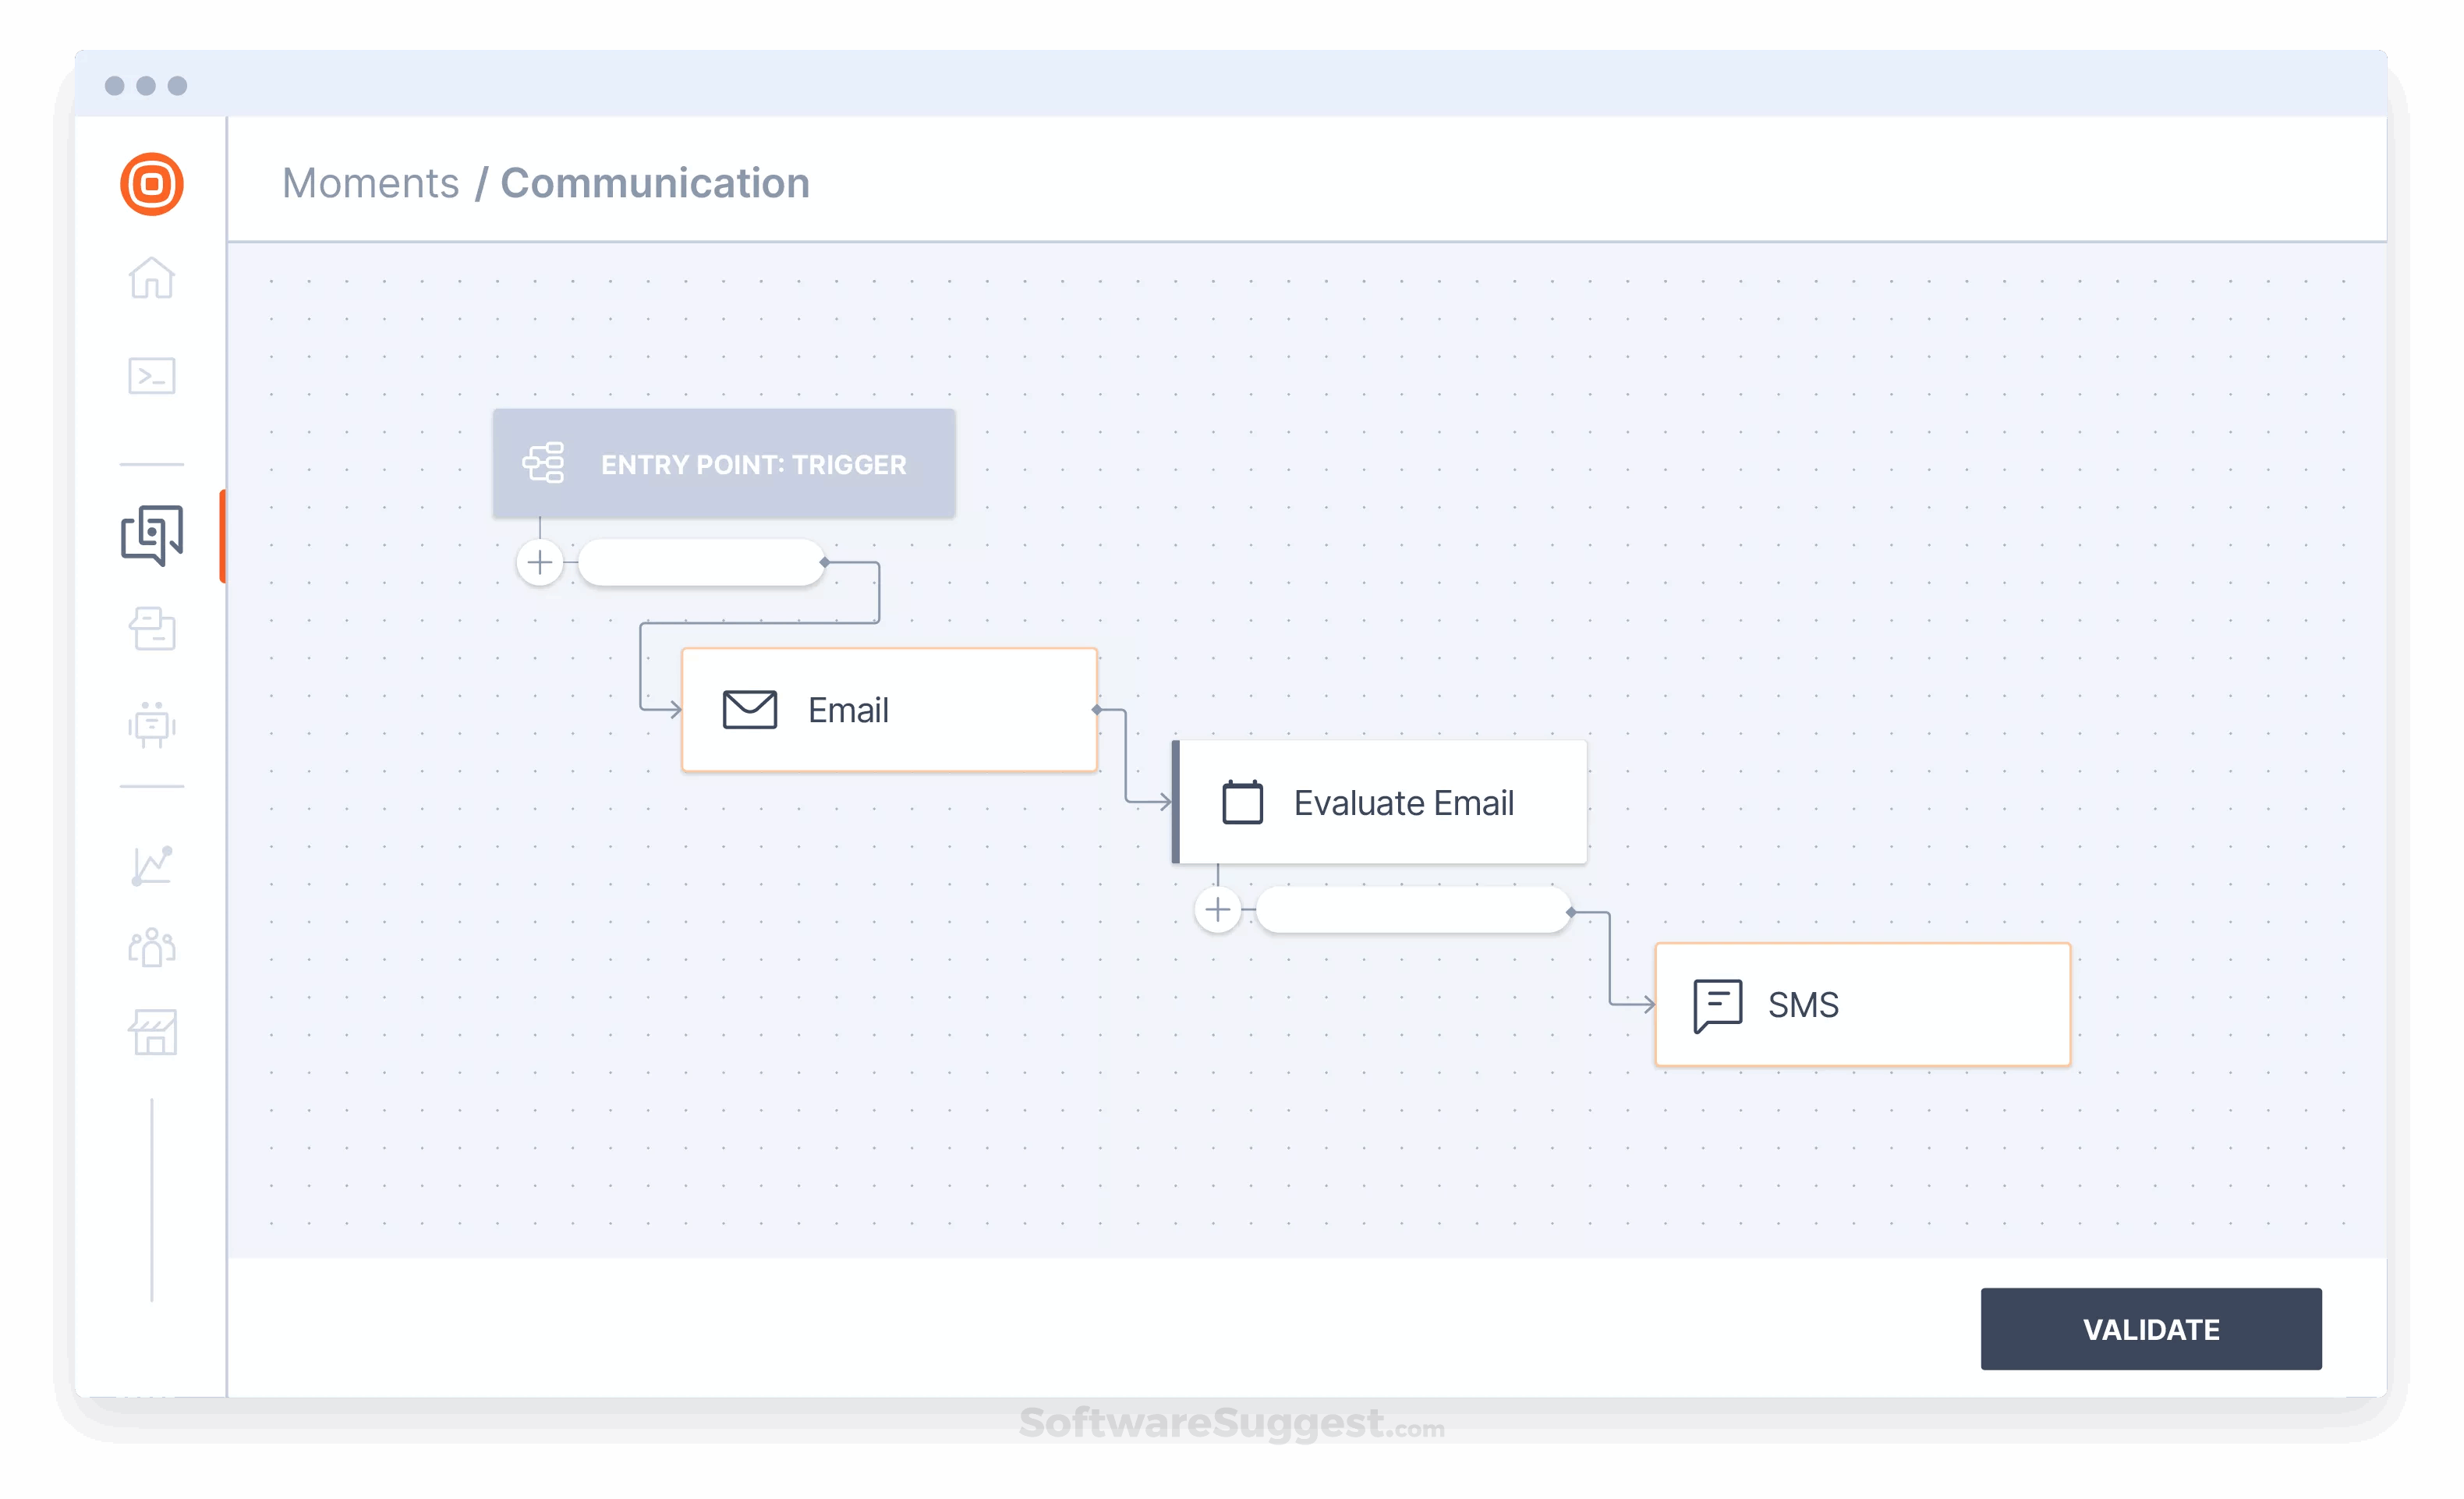2464x1499 pixels.
Task: Click the Infobip logo at top left
Action: [x=152, y=183]
